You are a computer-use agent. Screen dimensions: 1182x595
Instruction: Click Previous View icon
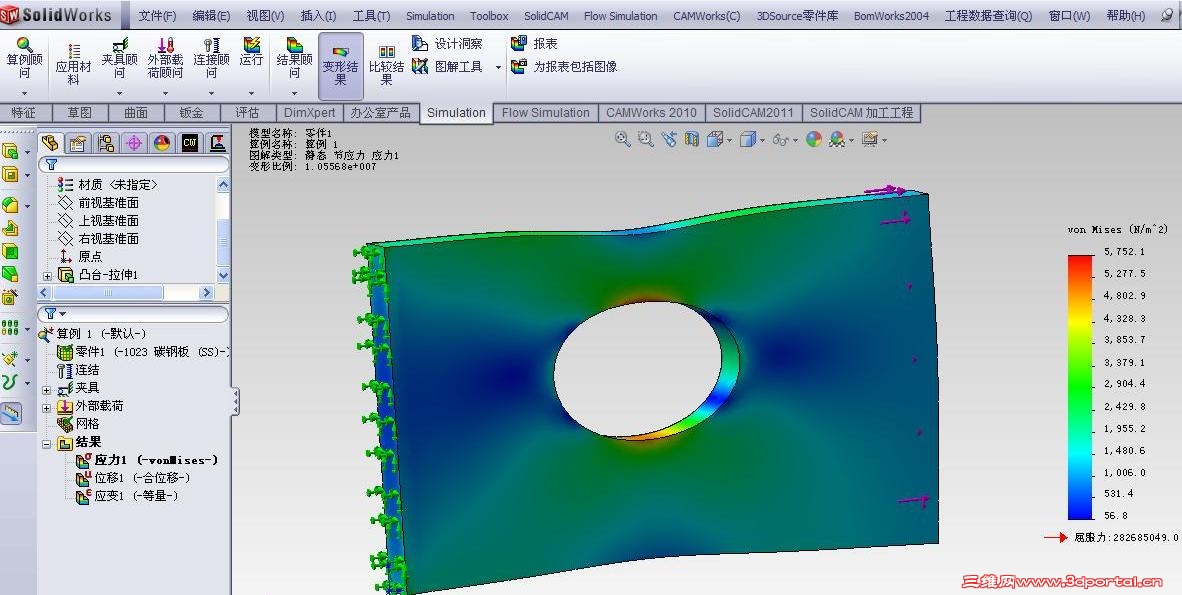tap(669, 139)
